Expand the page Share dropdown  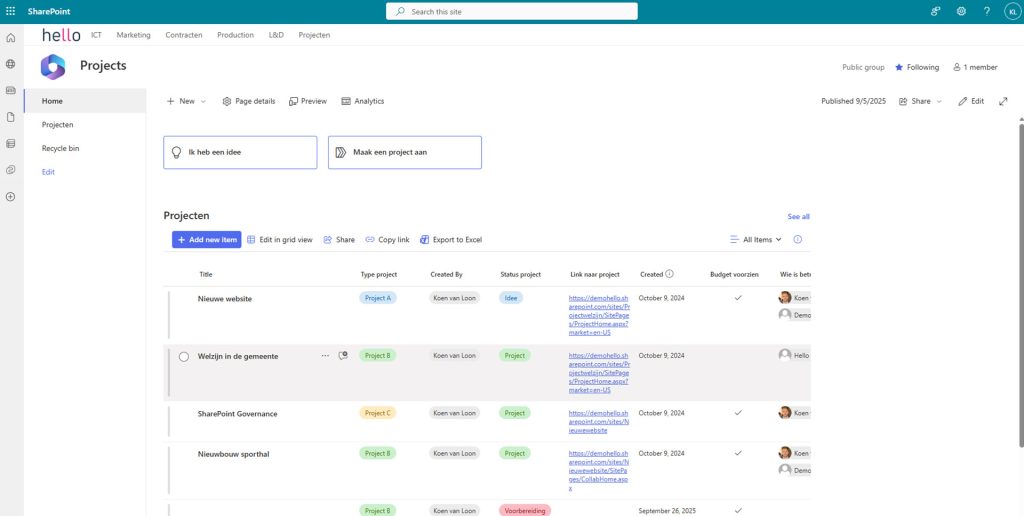point(921,101)
